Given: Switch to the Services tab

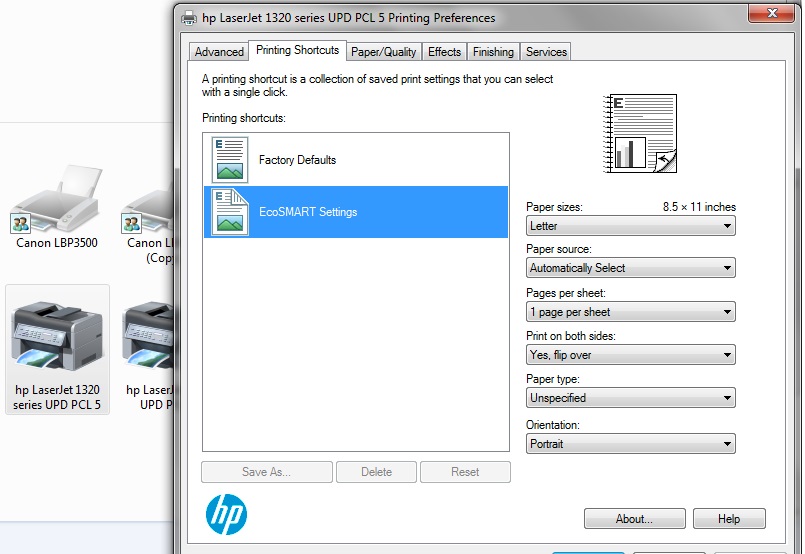Looking at the screenshot, I should tap(546, 52).
